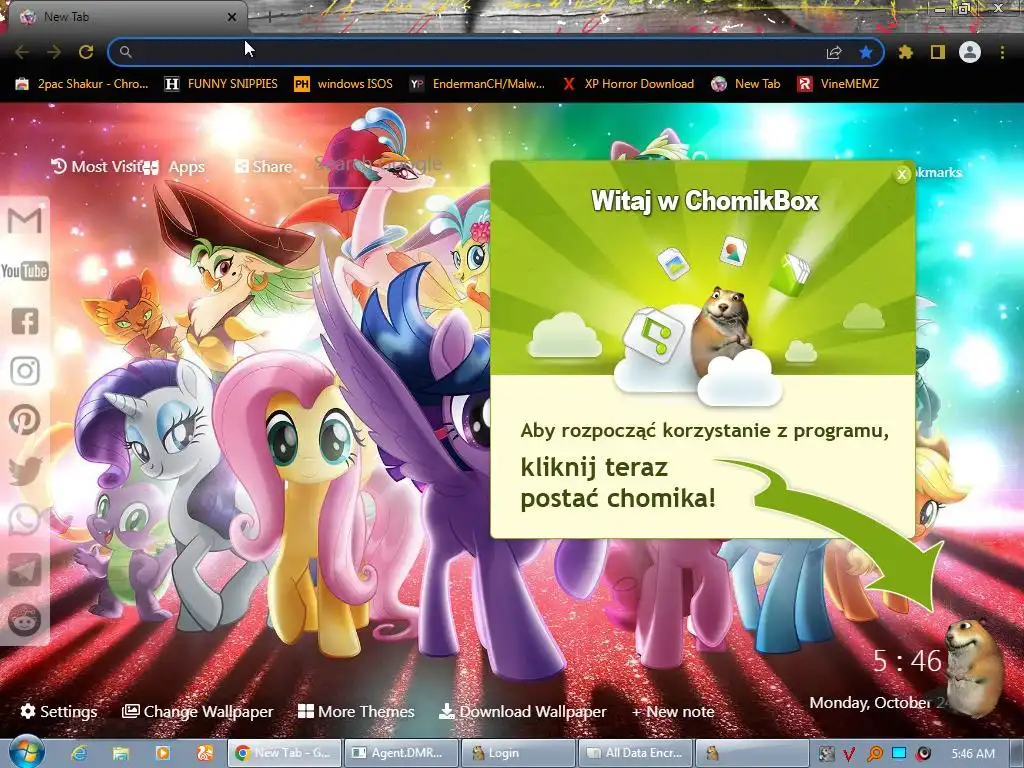Screen dimensions: 1024x768
Task: Click Change Wallpaper
Action: (x=197, y=711)
